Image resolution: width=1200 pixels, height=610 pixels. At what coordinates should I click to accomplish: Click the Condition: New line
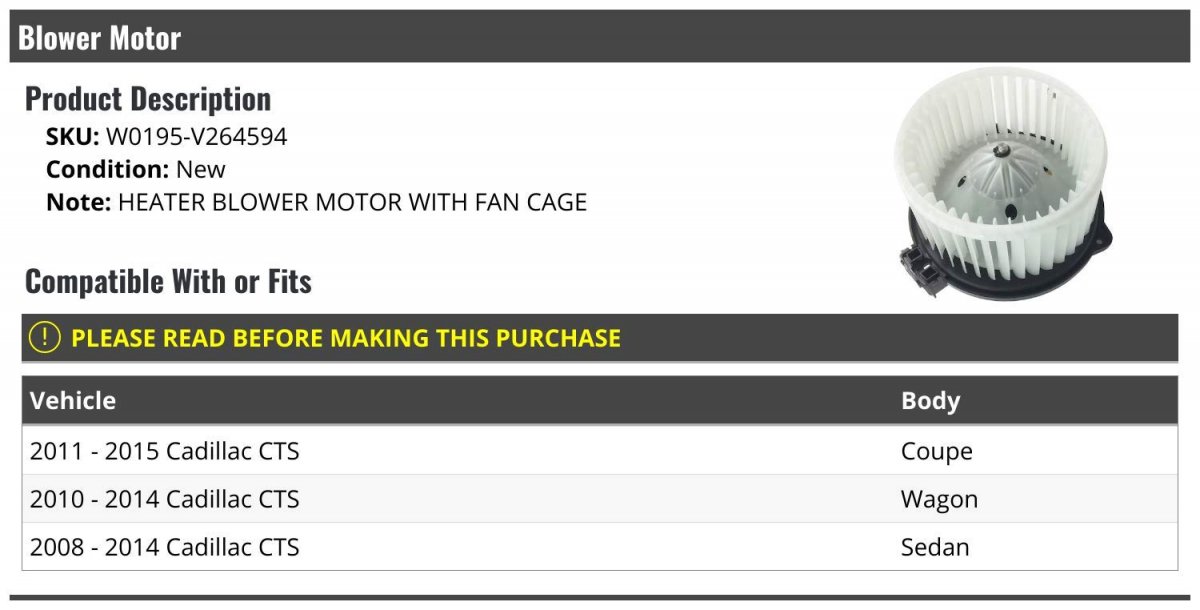point(136,169)
